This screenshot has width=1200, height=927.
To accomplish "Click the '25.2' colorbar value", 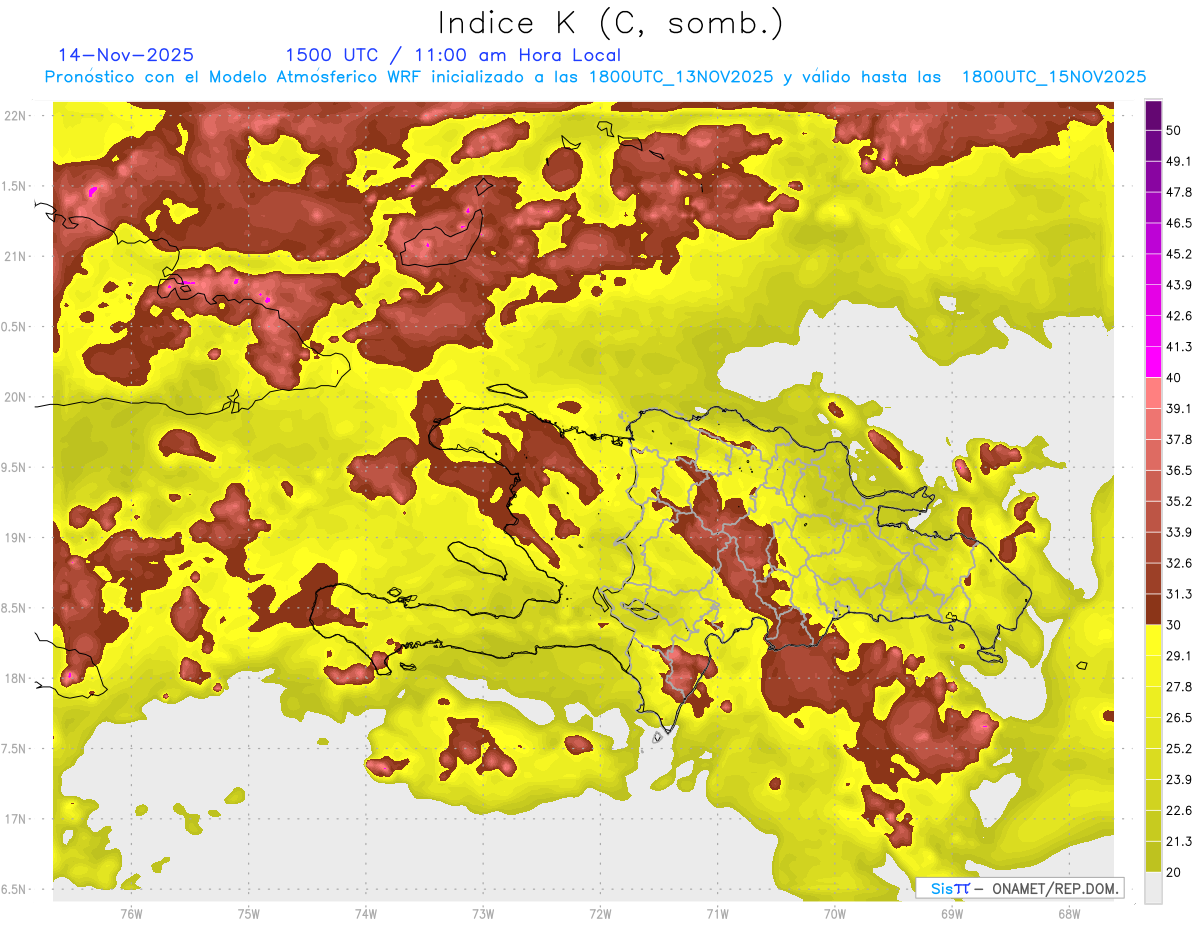I will 1179,749.
